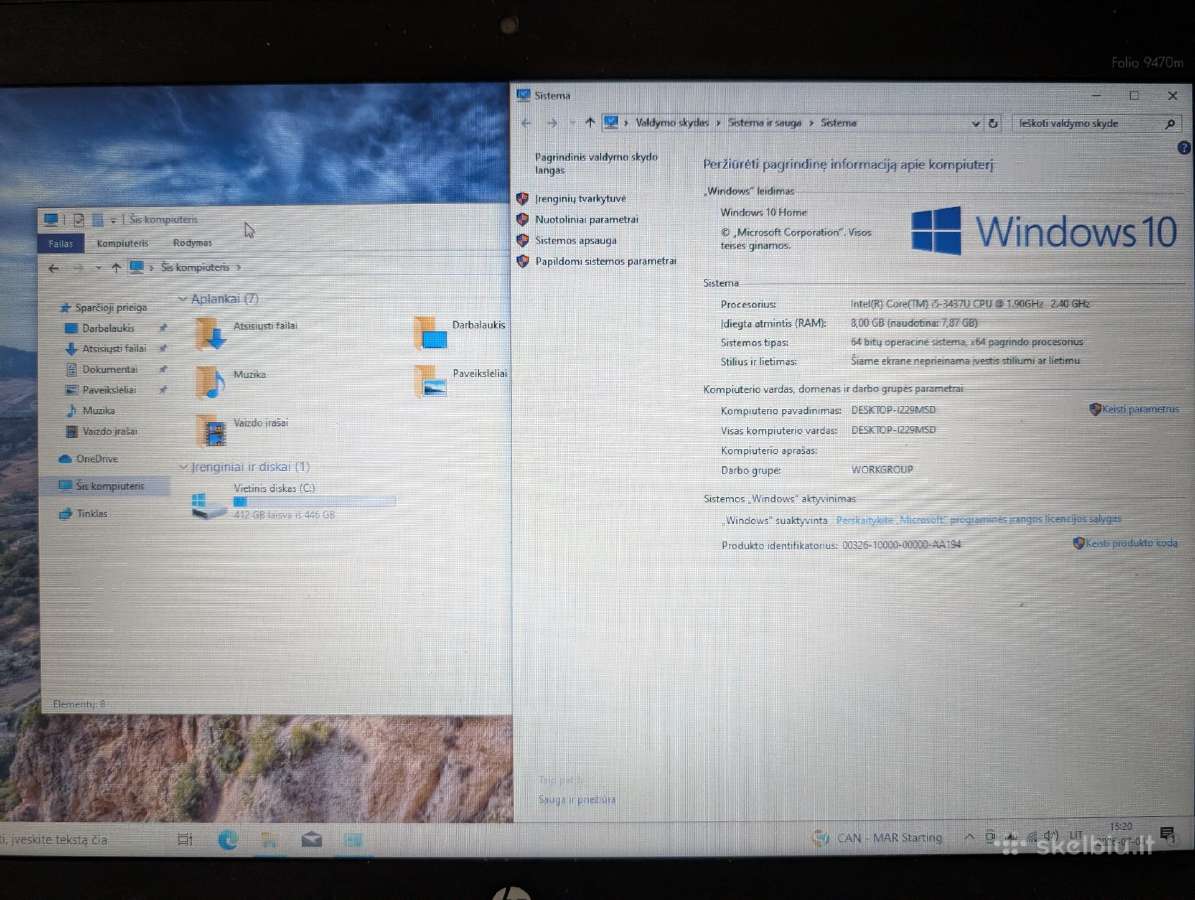Click the Control Panel taskbar icon
Screen dimensions: 1195x900
pyautogui.click(x=353, y=840)
